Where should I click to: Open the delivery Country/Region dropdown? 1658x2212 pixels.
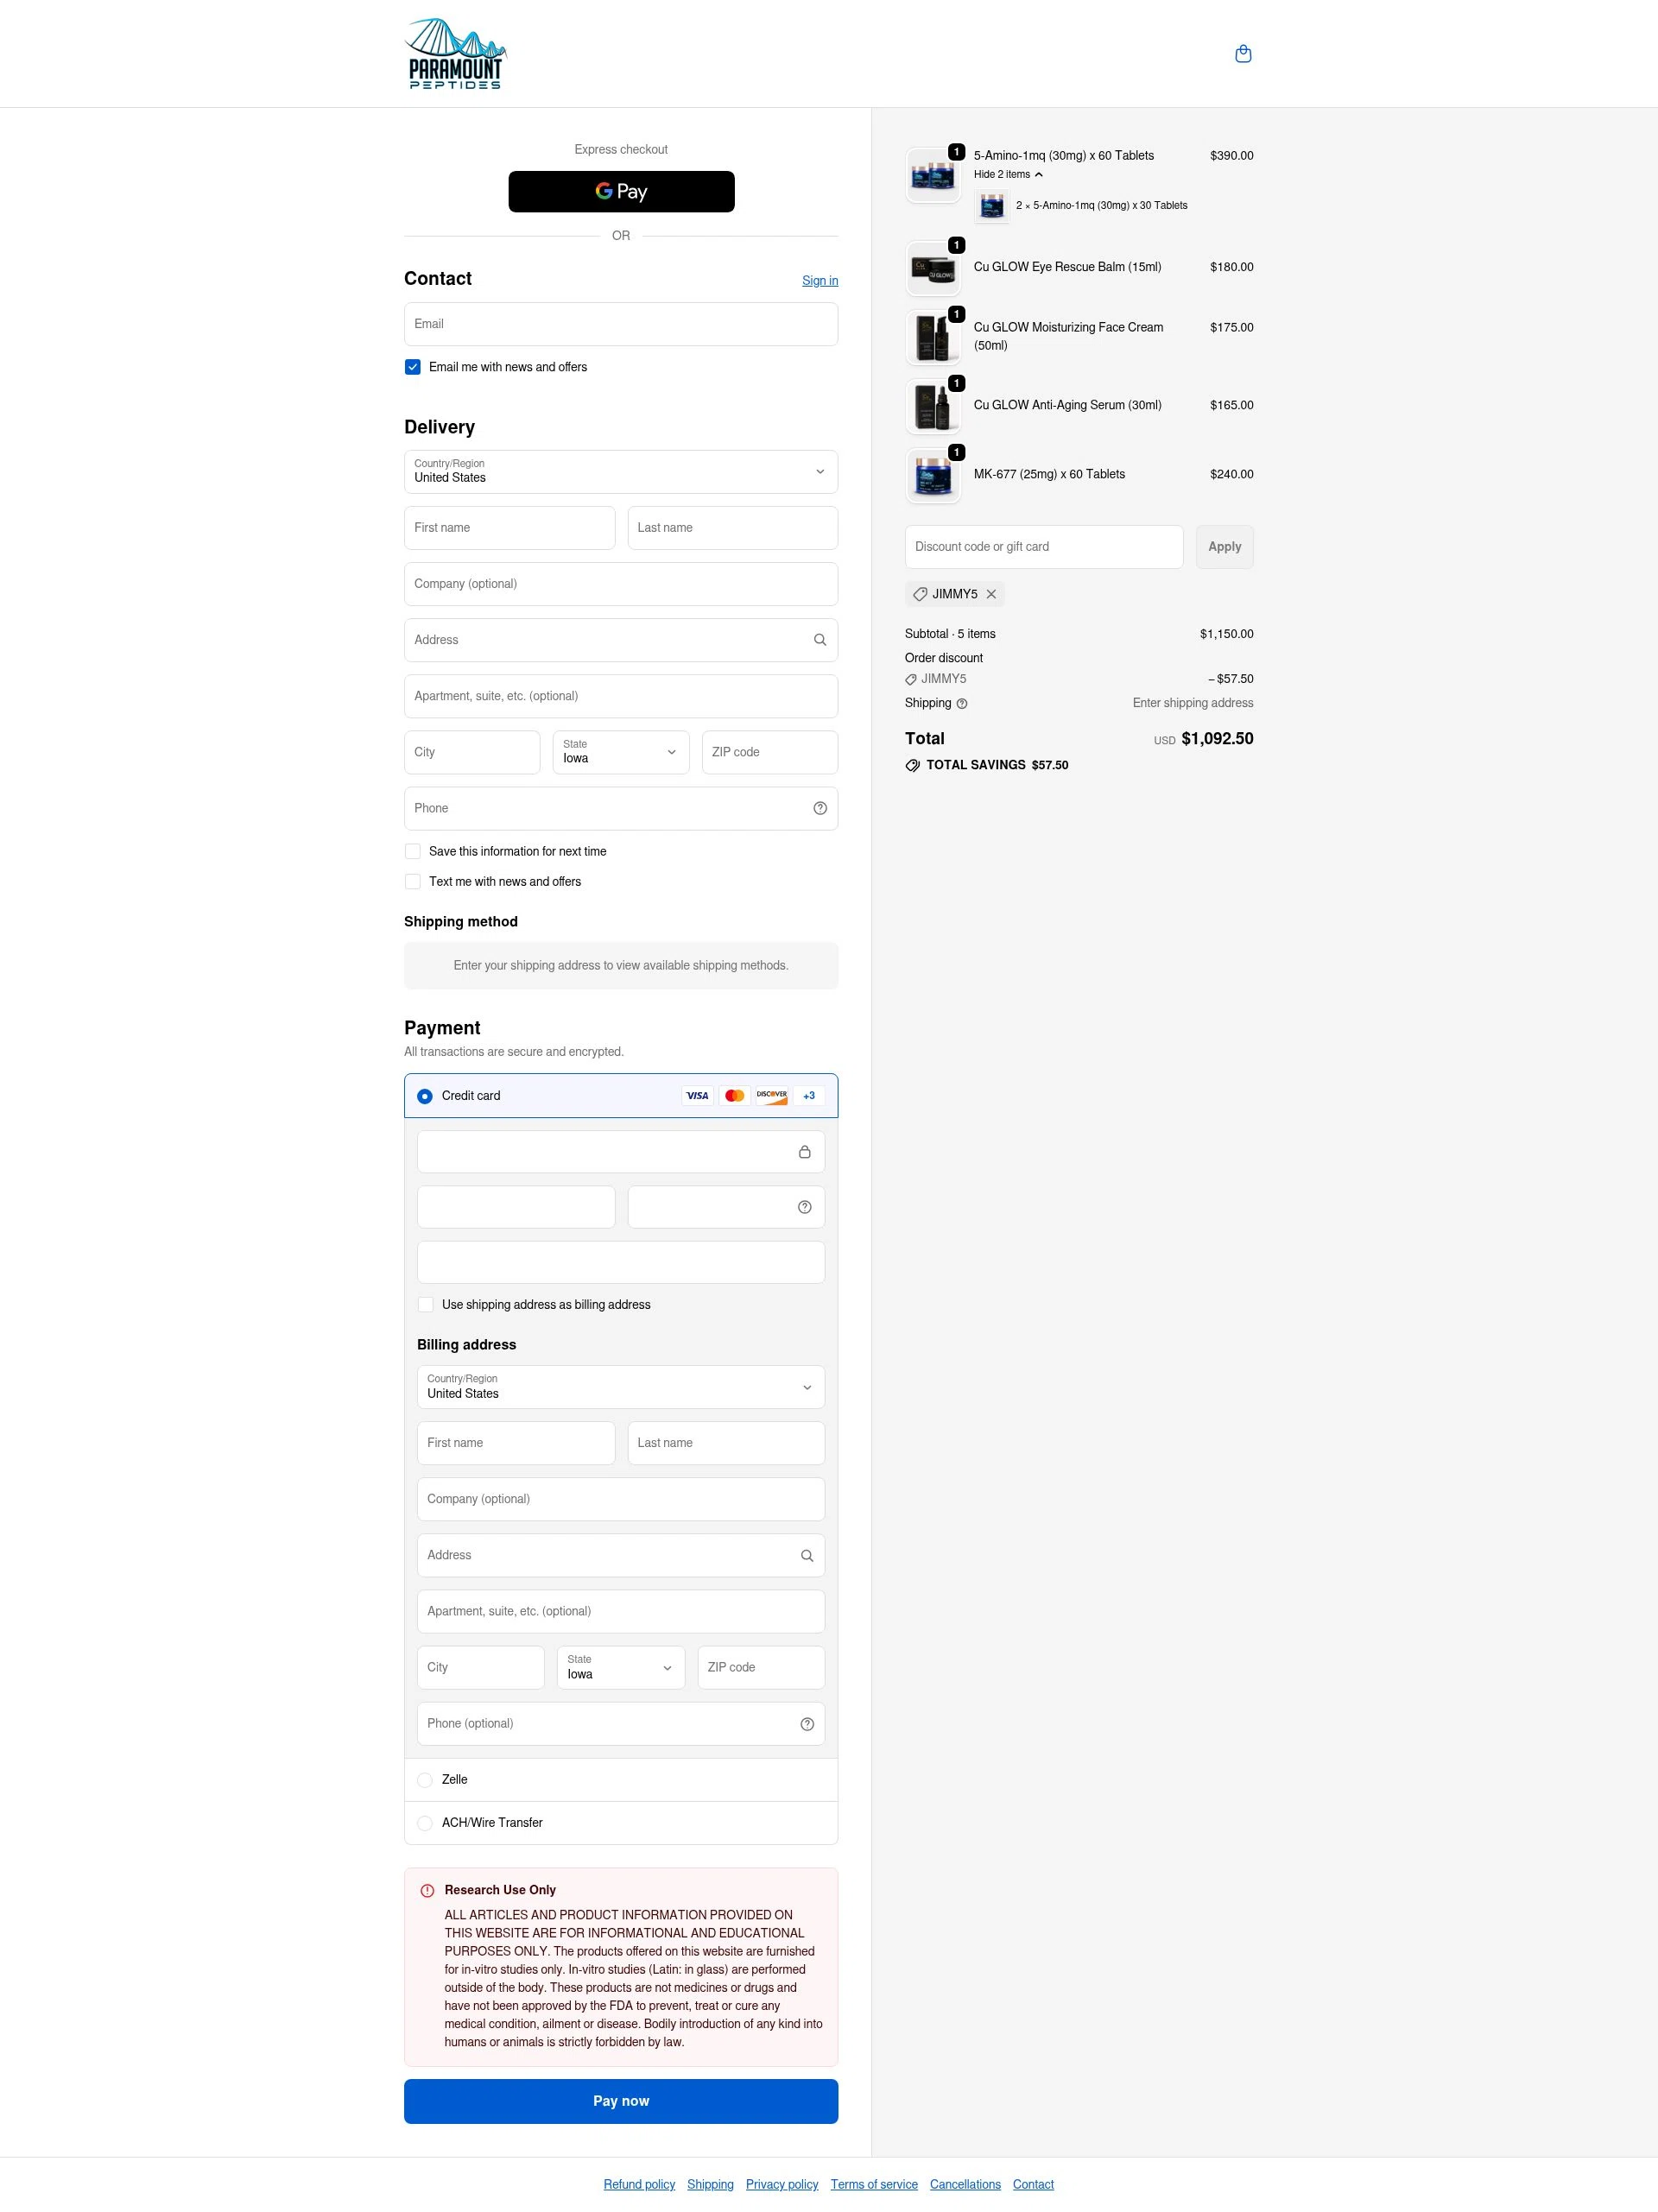(x=620, y=471)
